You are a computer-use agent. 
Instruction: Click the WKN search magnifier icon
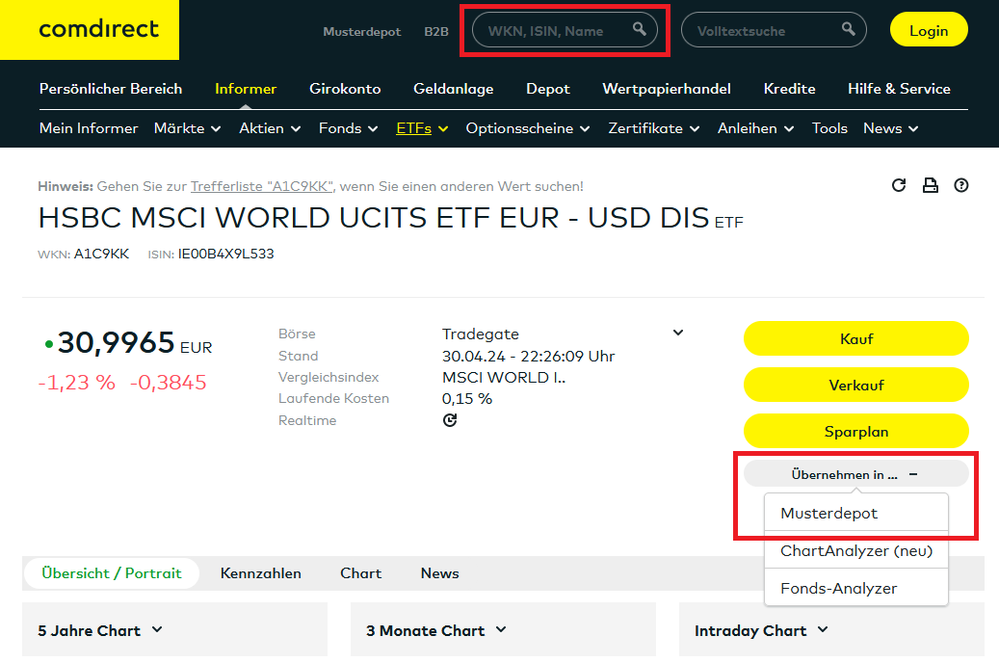640,30
